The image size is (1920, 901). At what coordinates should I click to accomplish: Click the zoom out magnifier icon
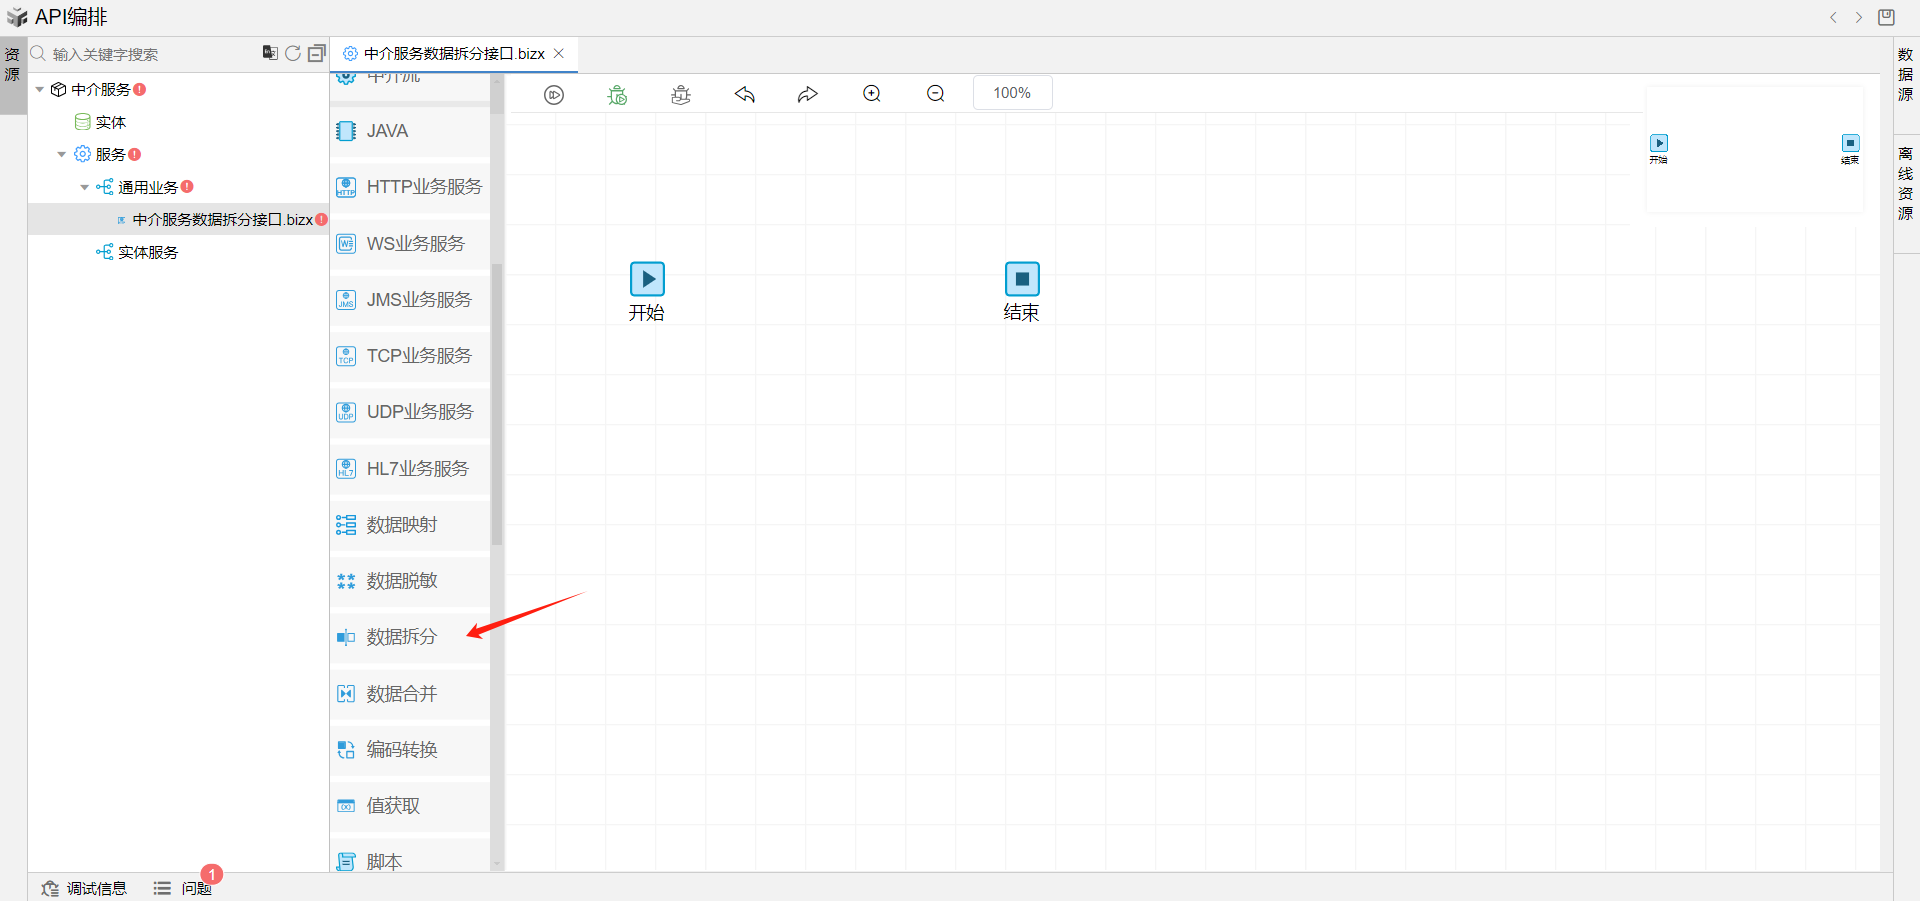[x=936, y=93]
